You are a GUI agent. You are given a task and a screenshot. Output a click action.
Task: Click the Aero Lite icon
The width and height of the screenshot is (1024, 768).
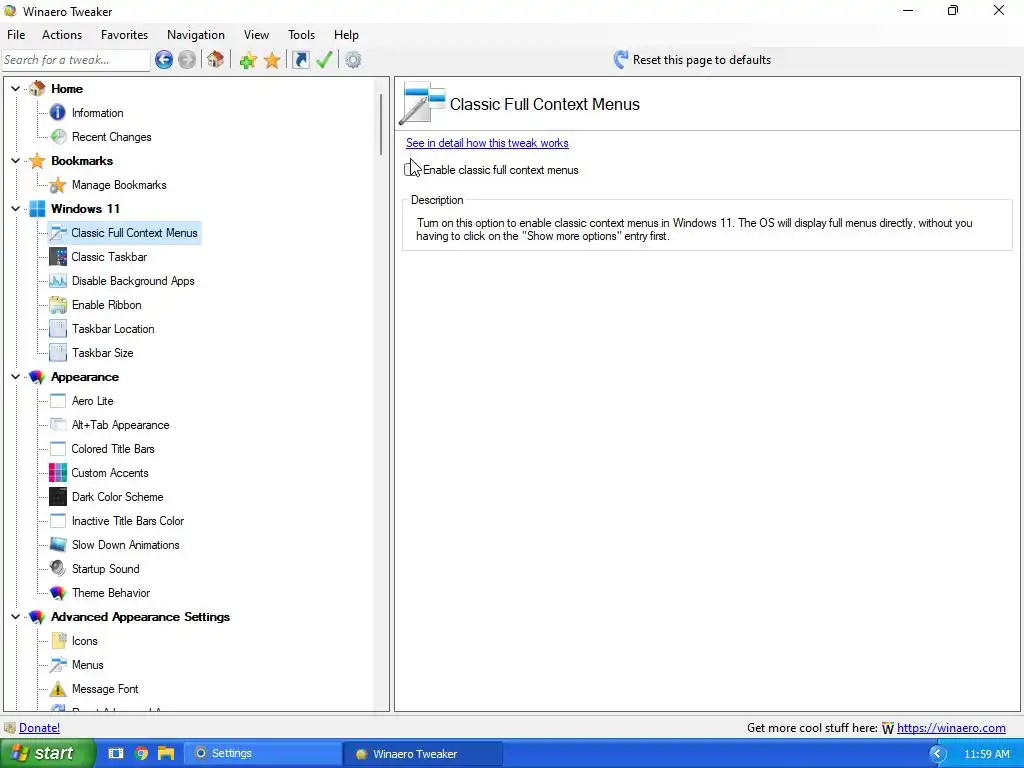pyautogui.click(x=58, y=401)
